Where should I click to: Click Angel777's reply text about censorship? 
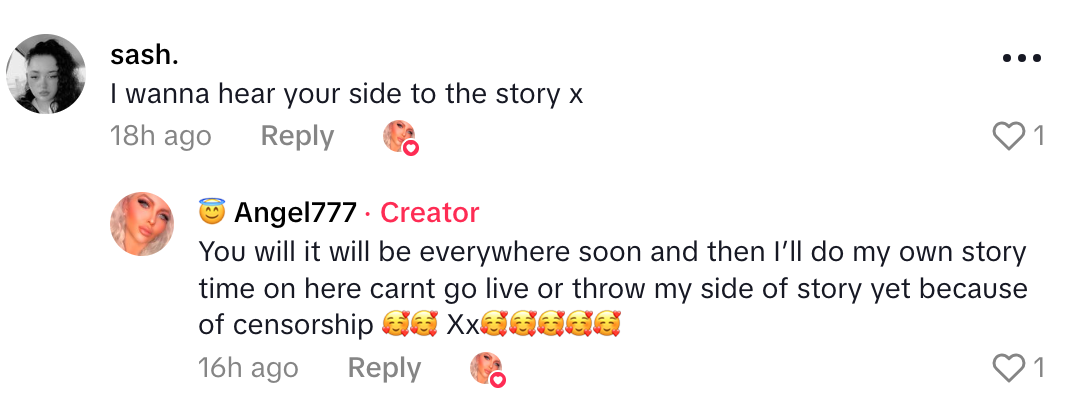click(598, 288)
